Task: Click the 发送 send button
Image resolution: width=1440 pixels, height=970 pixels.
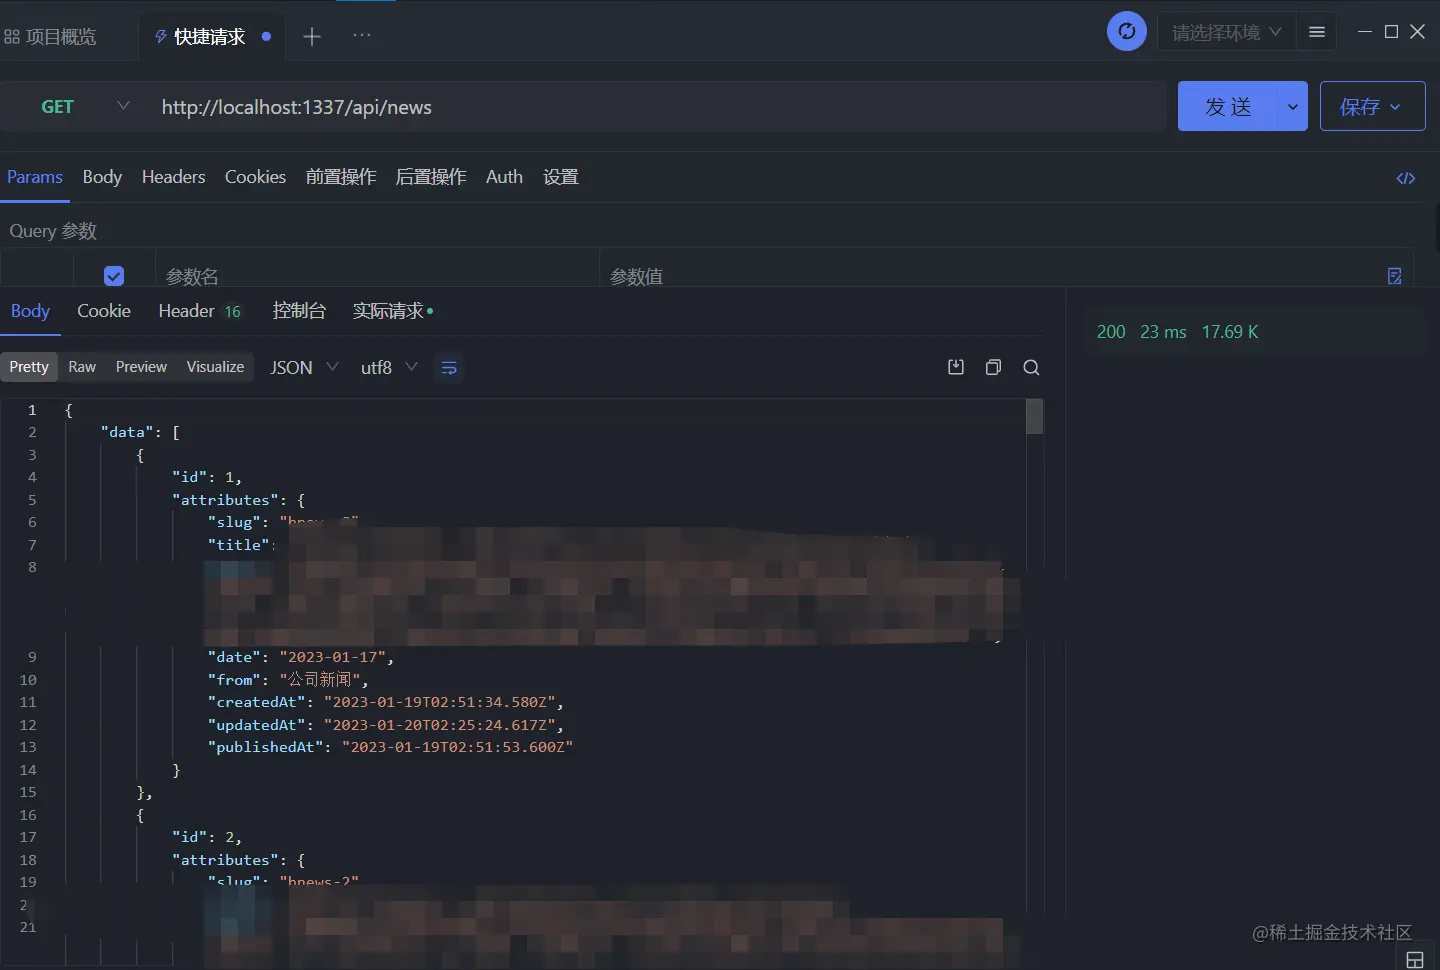Action: click(1226, 106)
